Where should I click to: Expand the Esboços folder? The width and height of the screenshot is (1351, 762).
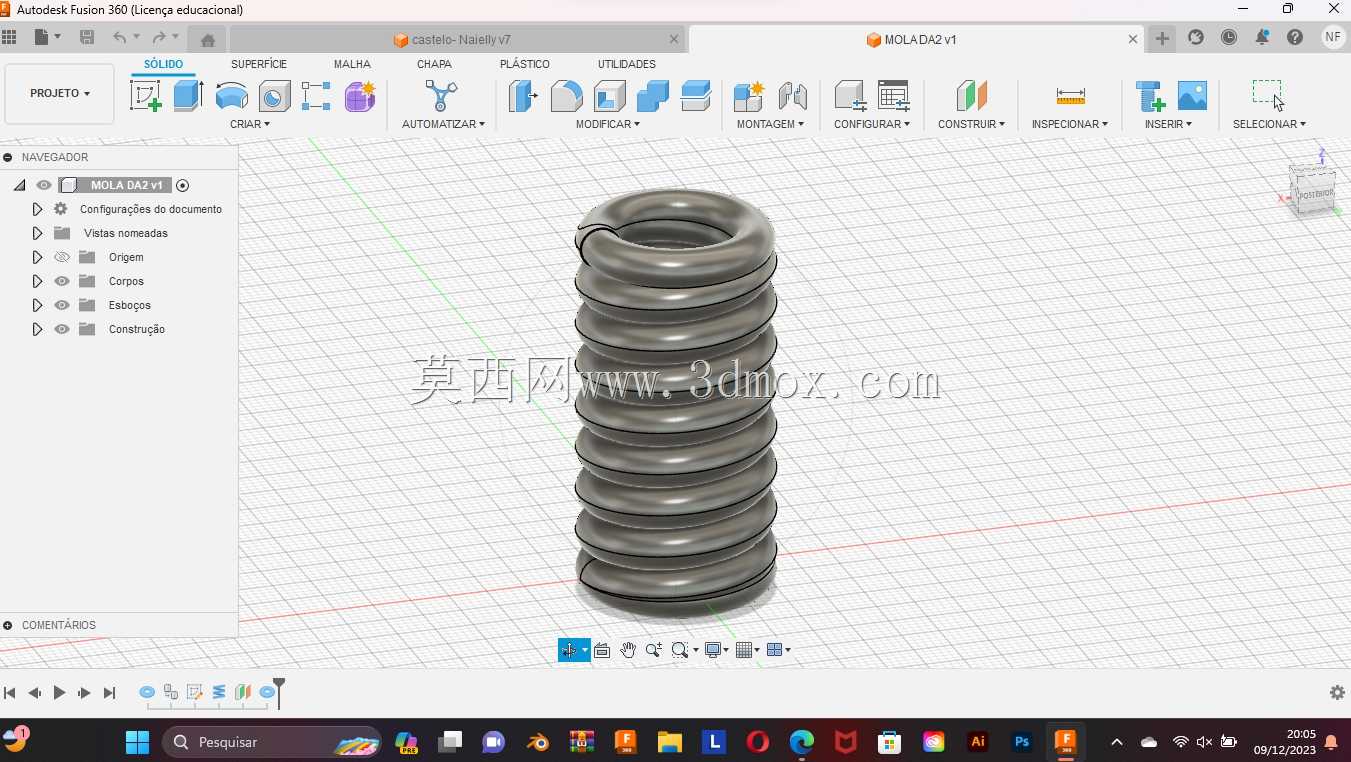click(37, 305)
